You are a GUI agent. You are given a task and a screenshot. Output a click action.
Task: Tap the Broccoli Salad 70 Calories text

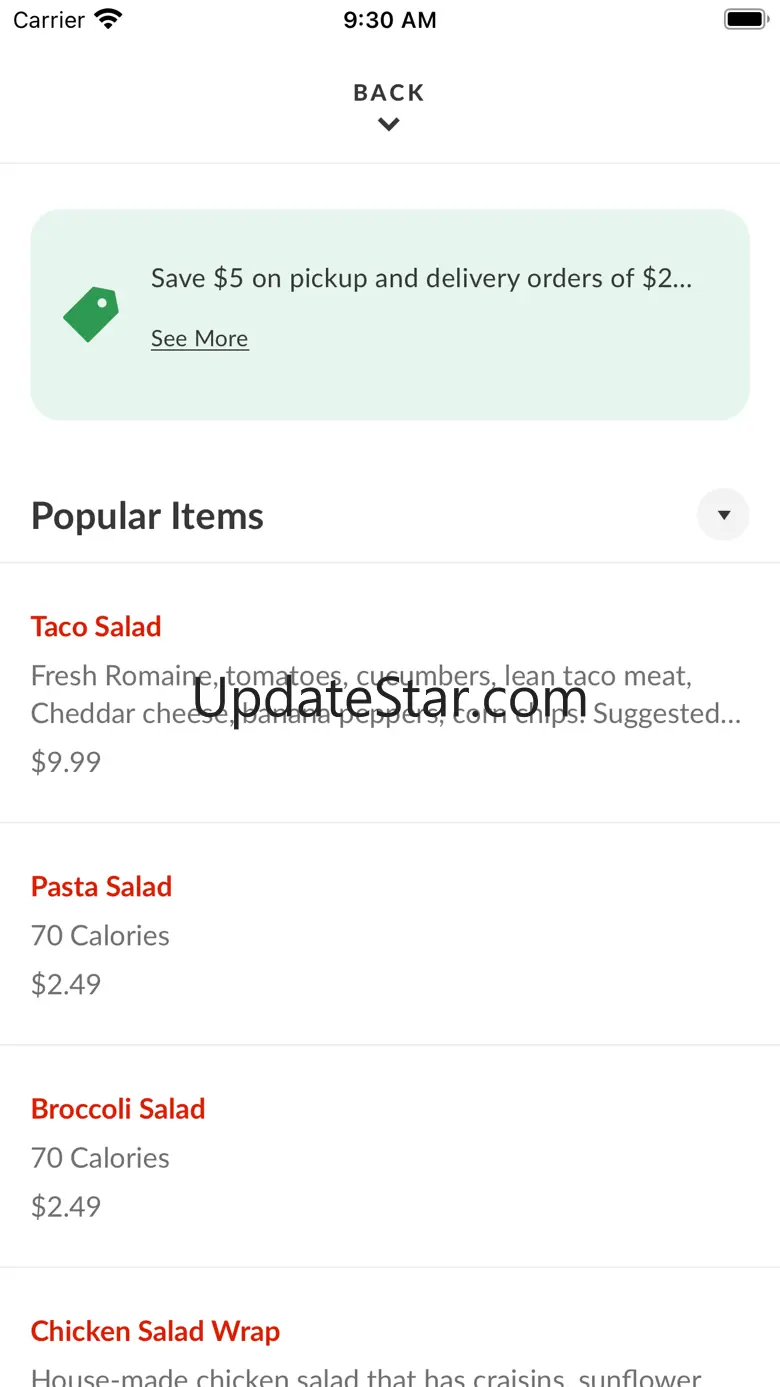100,1158
